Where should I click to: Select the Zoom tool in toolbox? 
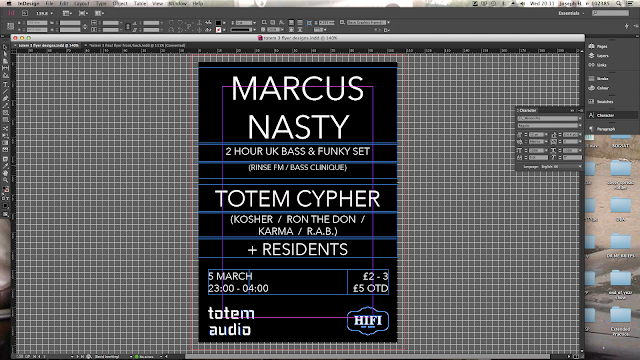point(5,180)
